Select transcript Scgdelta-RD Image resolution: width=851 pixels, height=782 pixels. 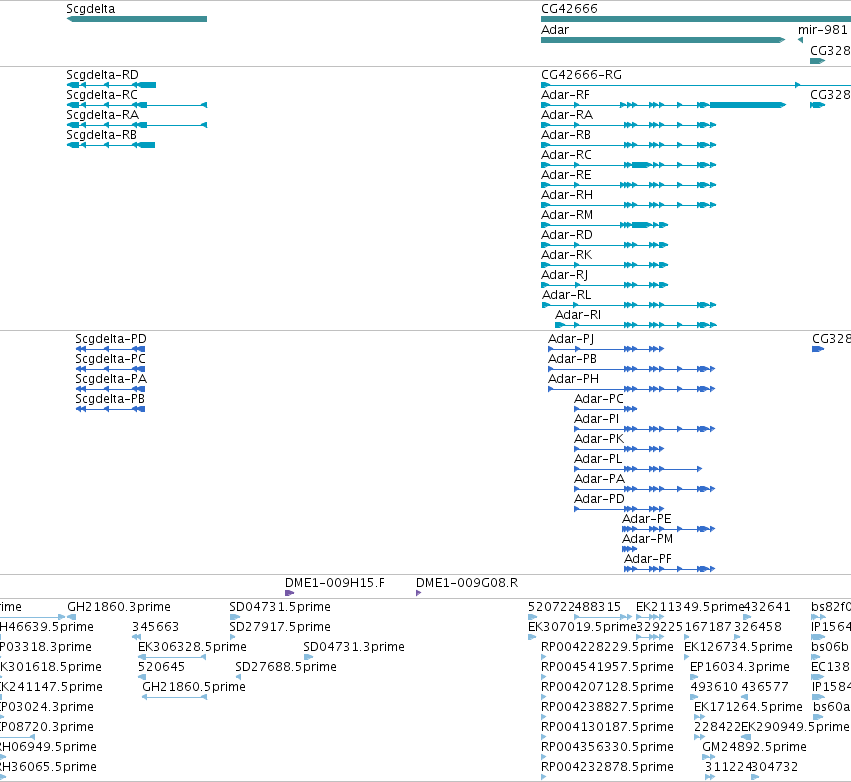(x=111, y=85)
